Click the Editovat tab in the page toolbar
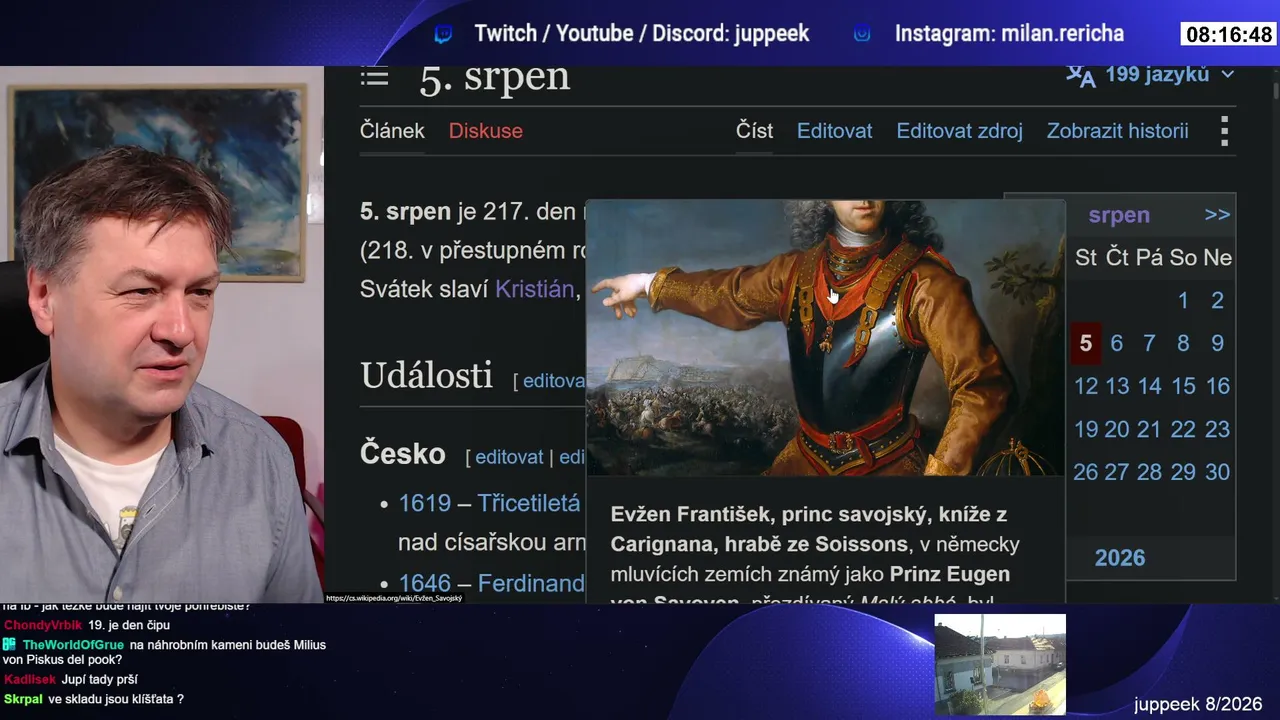This screenshot has height=720, width=1280. pyautogui.click(x=835, y=131)
